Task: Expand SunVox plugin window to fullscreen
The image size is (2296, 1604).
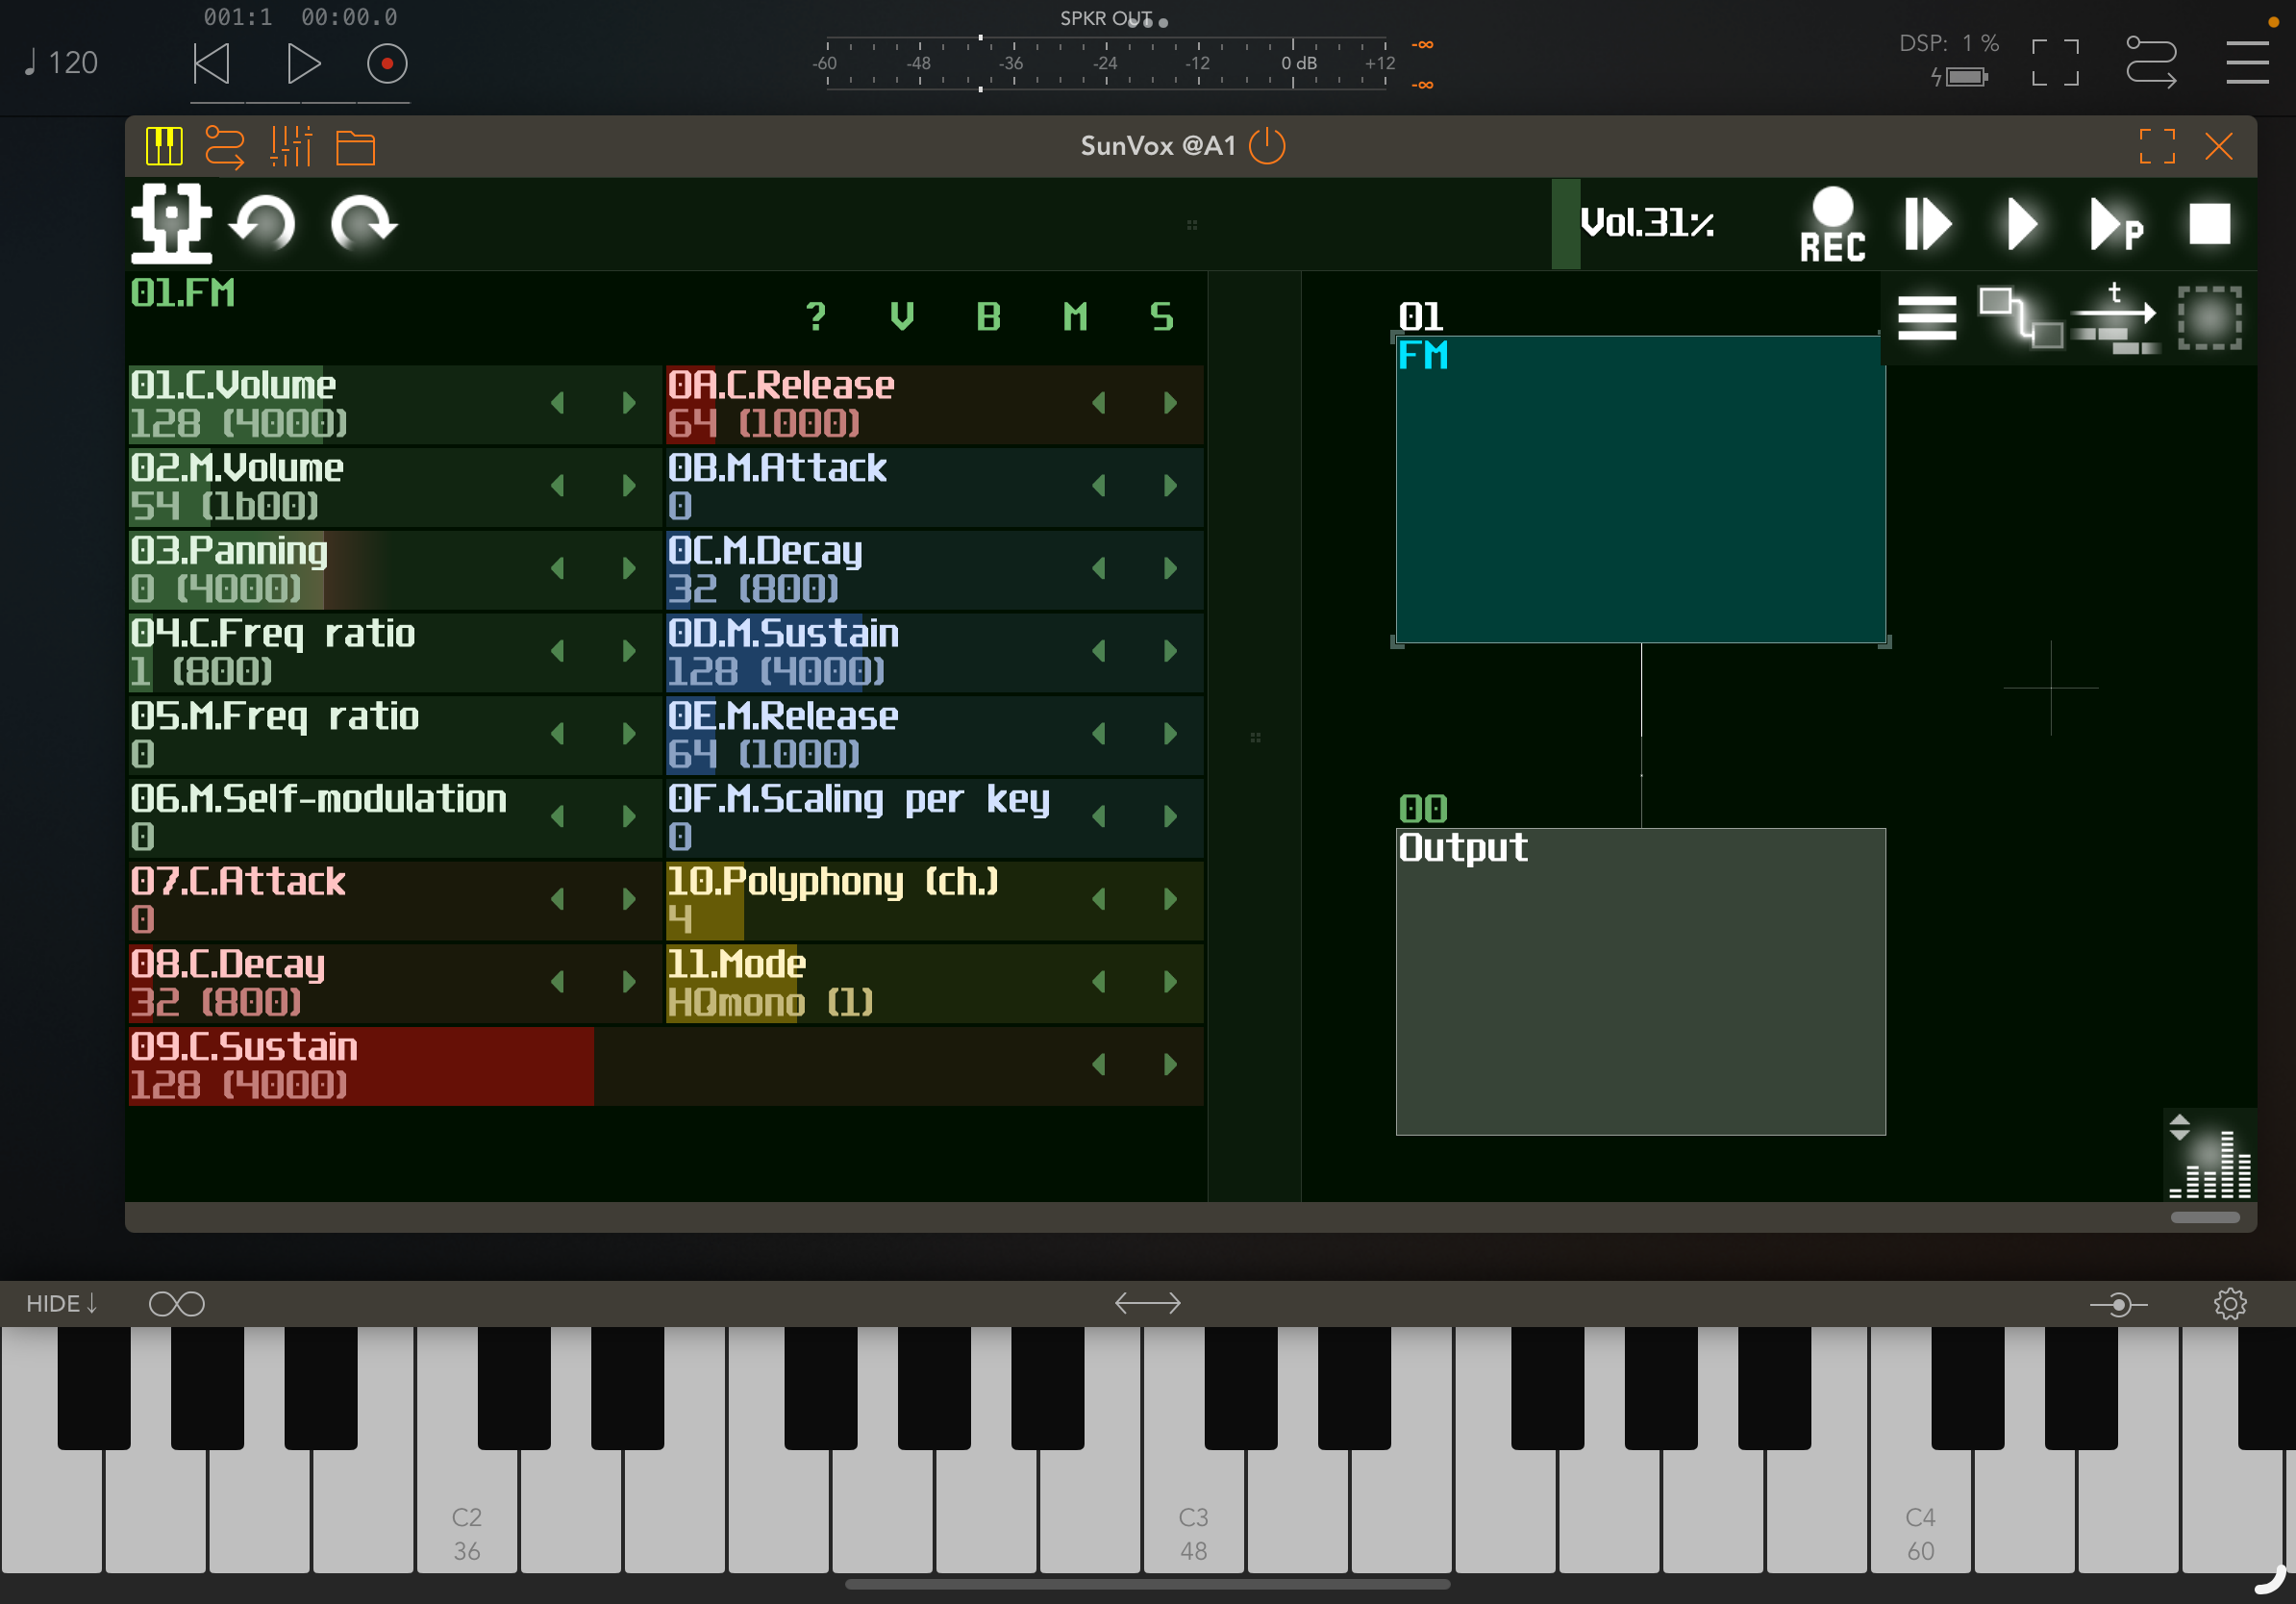Action: pyautogui.click(x=2157, y=146)
